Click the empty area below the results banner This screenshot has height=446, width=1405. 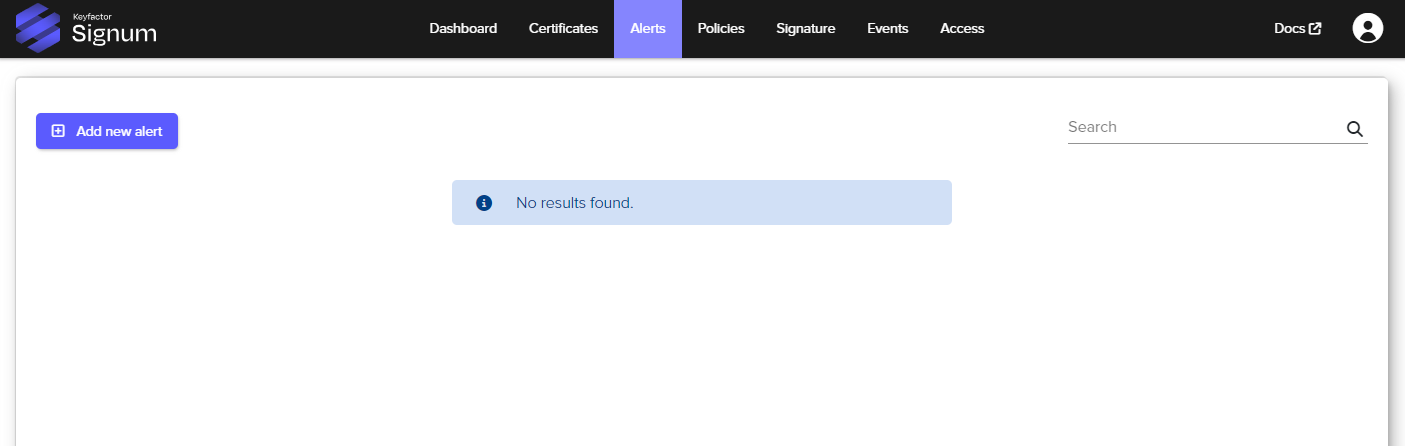click(x=701, y=330)
